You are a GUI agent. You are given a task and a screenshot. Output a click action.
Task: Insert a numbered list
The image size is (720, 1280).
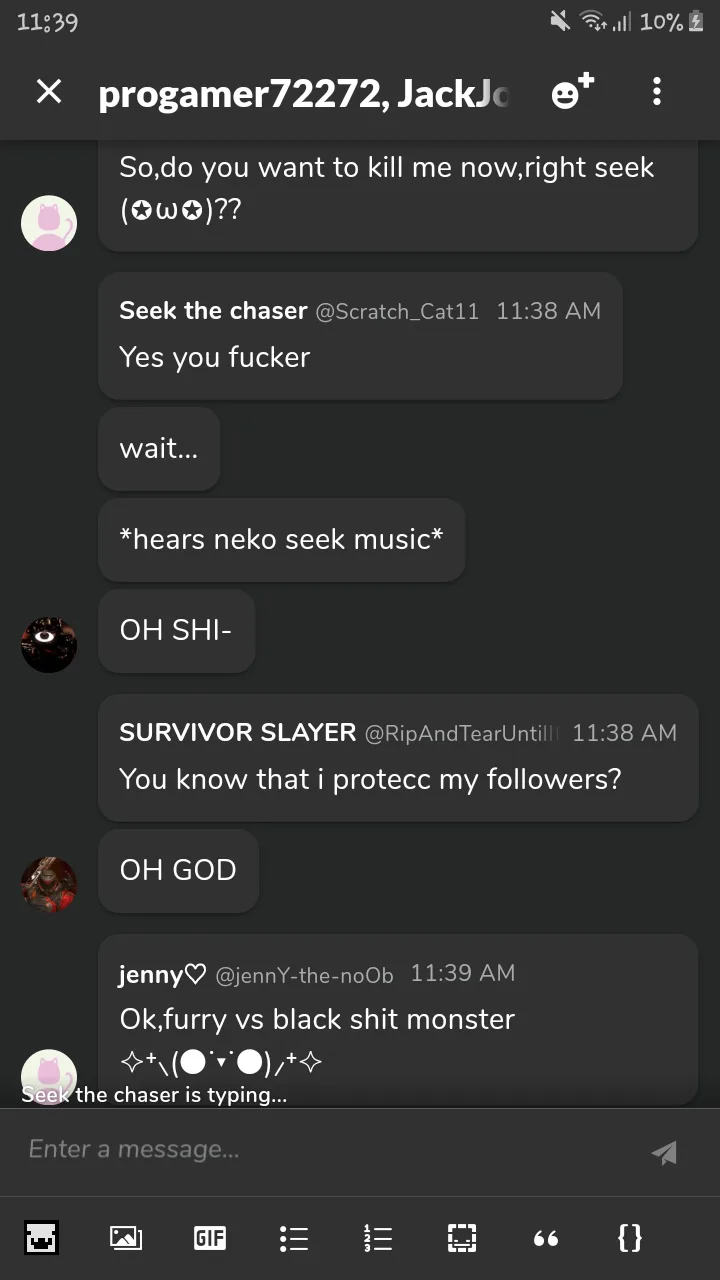(377, 1238)
